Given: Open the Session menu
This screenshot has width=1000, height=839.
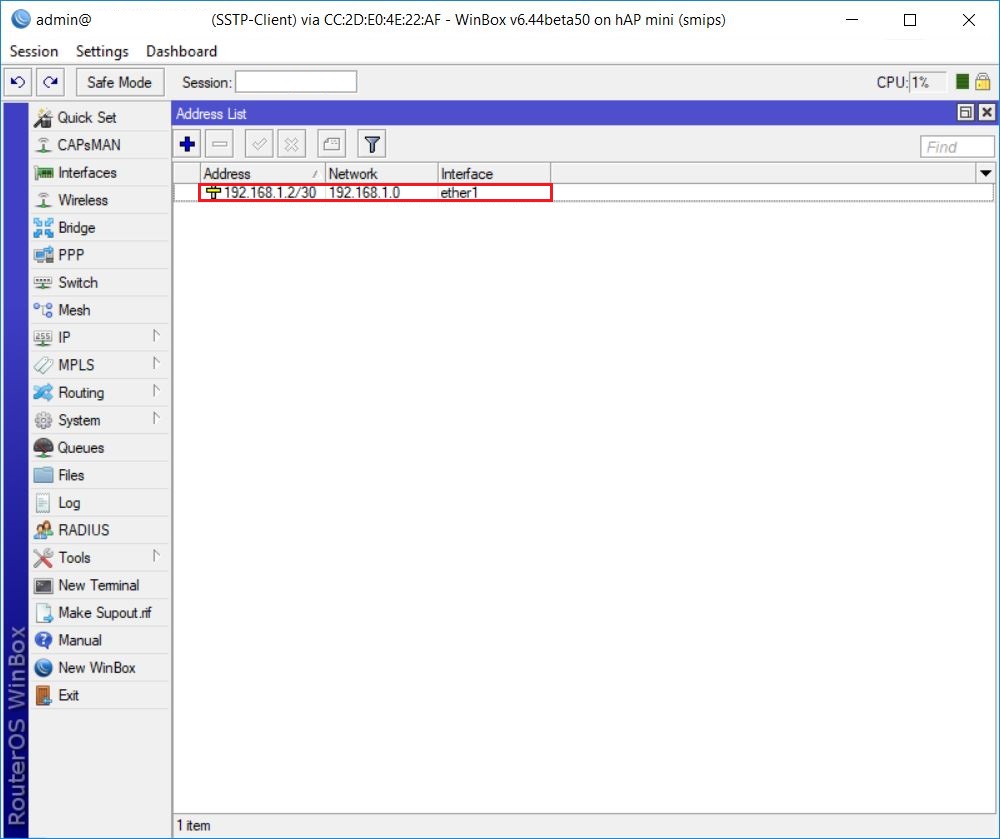Looking at the screenshot, I should (x=34, y=51).
